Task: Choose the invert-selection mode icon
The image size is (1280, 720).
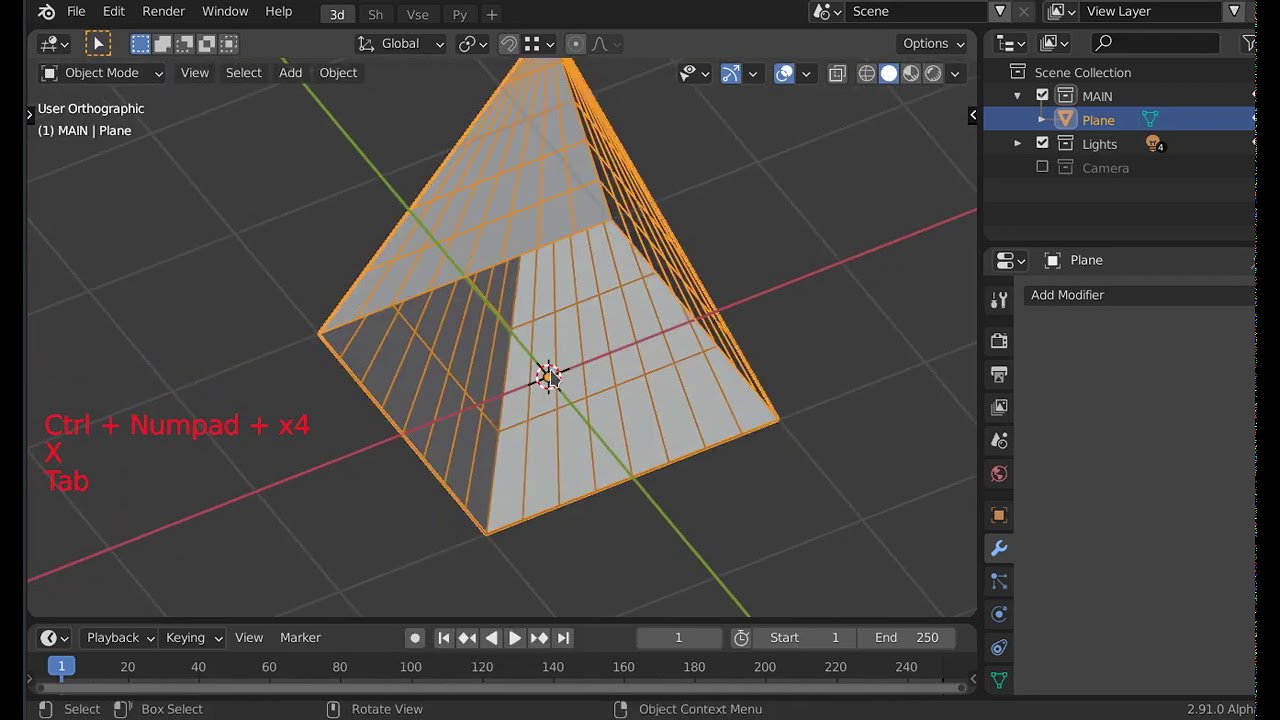Action: pos(207,44)
